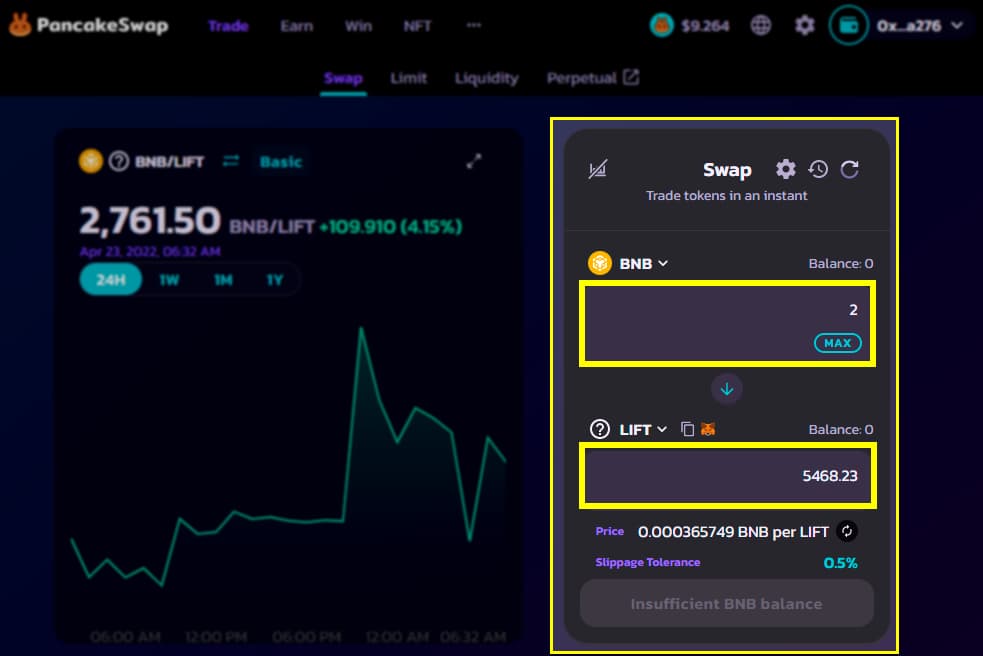Open recent transactions history icon
The image size is (983, 656).
[x=817, y=169]
